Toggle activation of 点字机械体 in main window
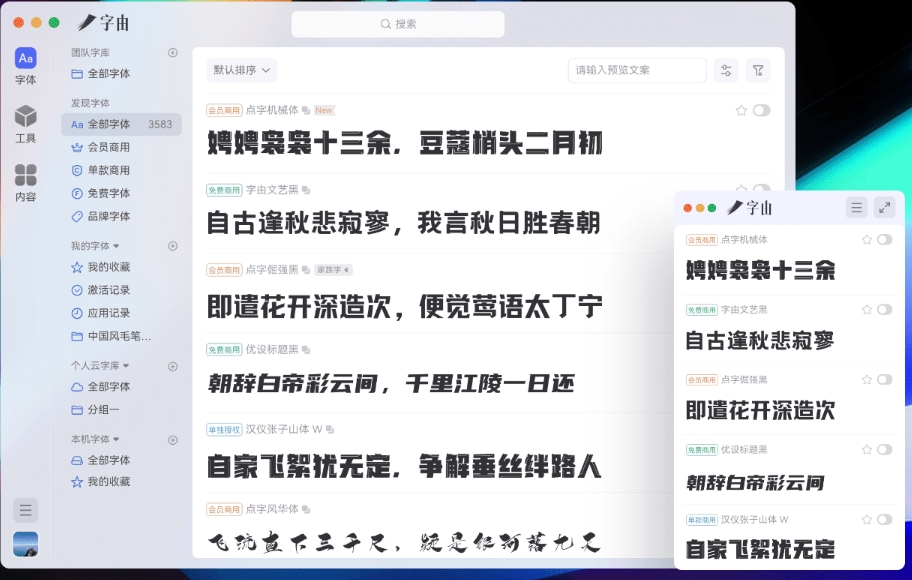 (761, 111)
